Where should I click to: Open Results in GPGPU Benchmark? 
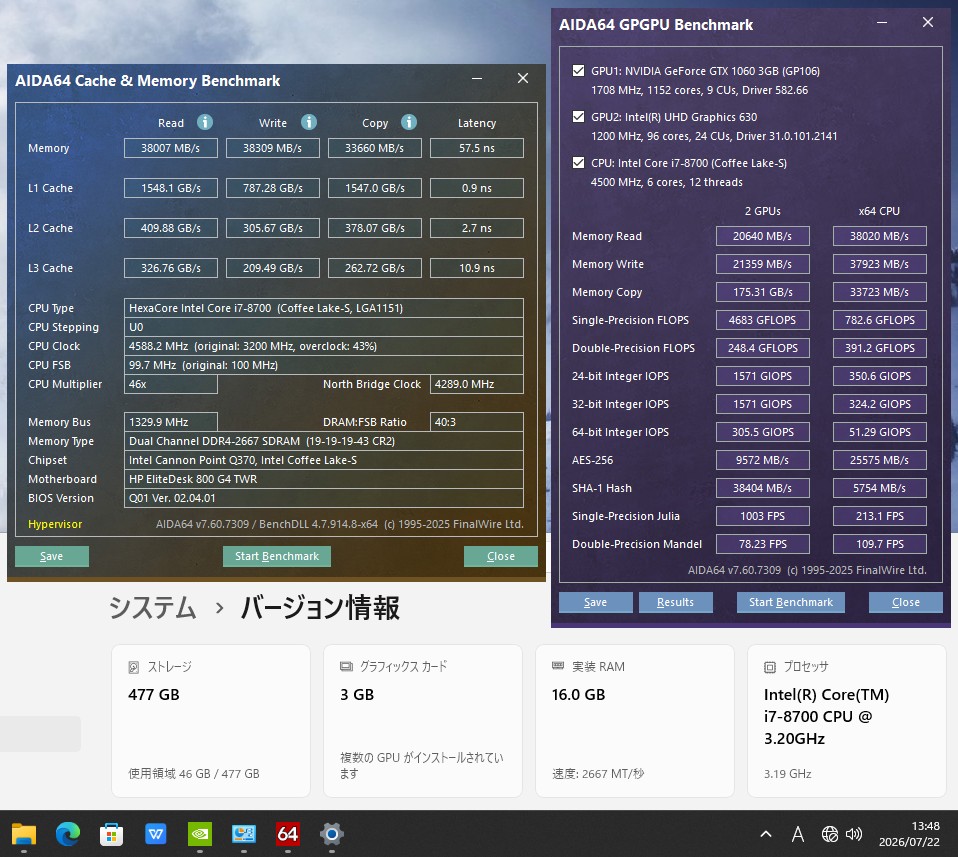click(676, 602)
